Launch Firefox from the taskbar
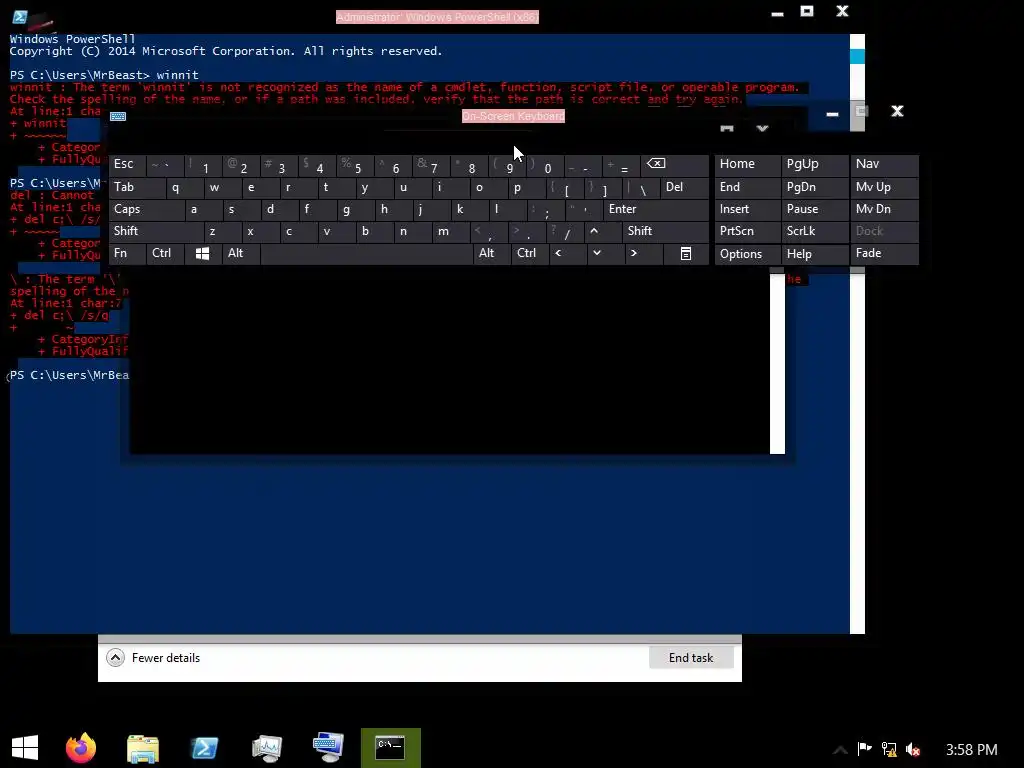The height and width of the screenshot is (768, 1024). click(81, 748)
